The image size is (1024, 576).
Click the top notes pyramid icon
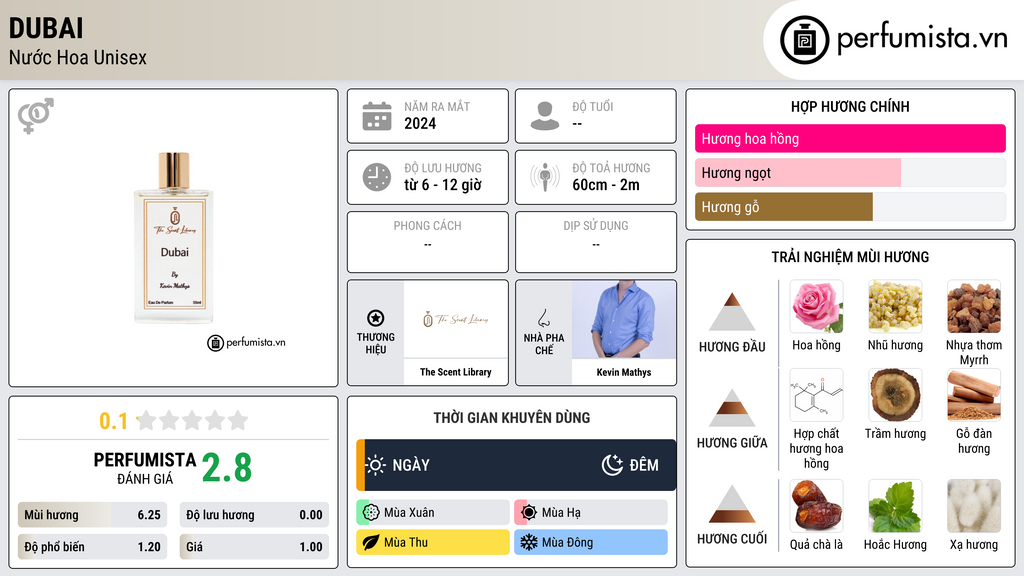click(732, 312)
